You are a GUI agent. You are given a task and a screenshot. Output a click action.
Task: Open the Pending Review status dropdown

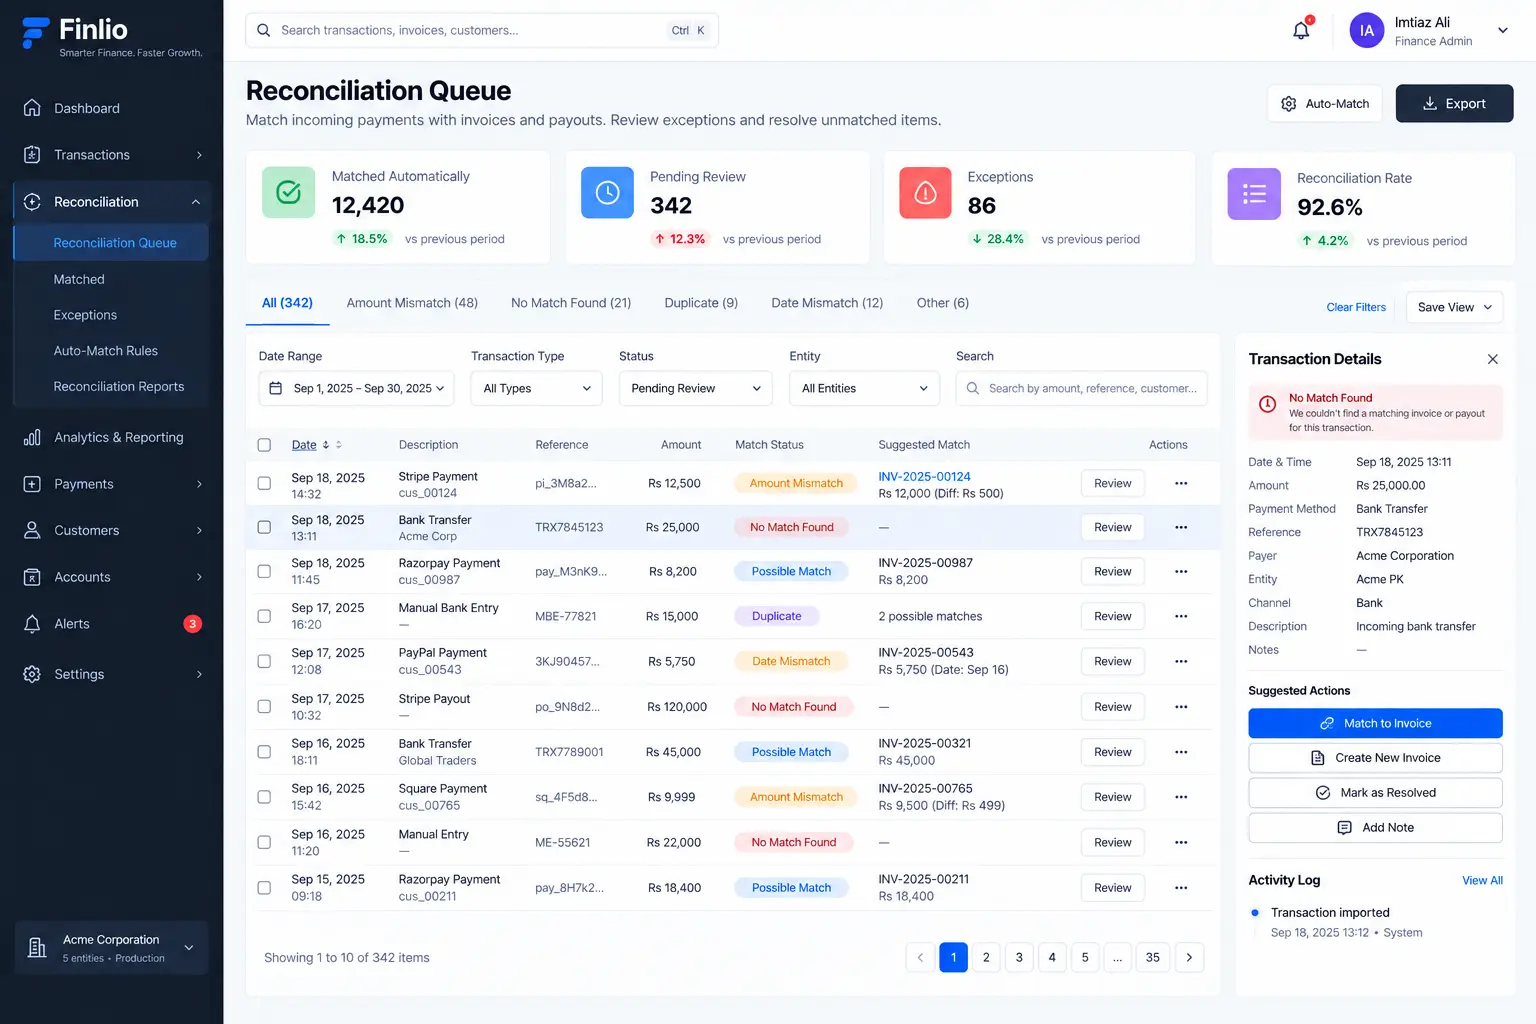pos(696,388)
